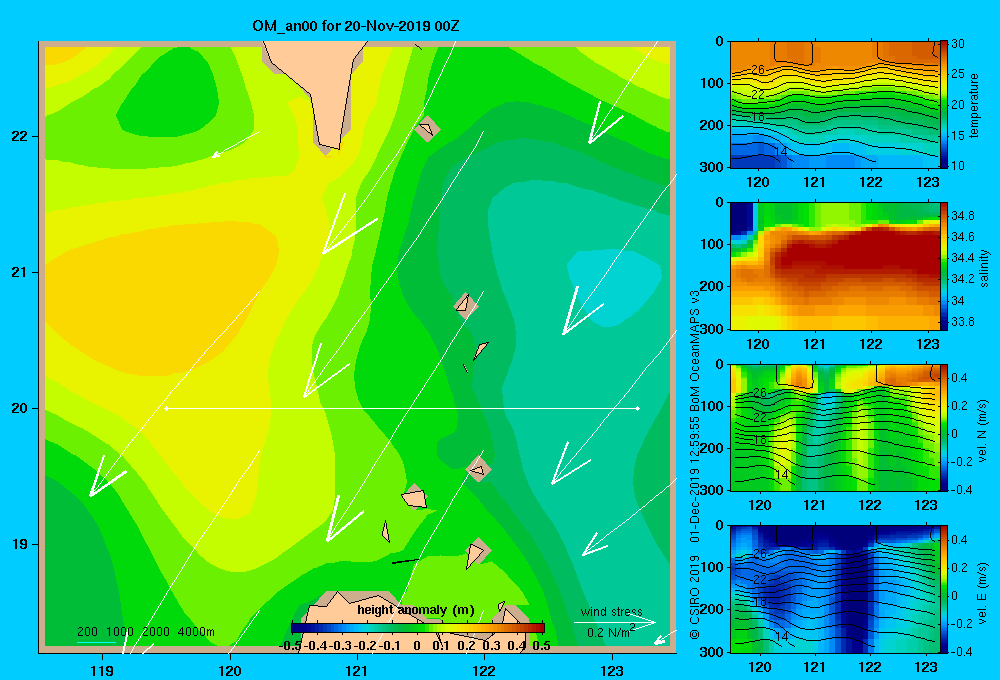The width and height of the screenshot is (1000, 680).
Task: Click the 'vel. N (m/s)' vertical label
Action: 983,431
